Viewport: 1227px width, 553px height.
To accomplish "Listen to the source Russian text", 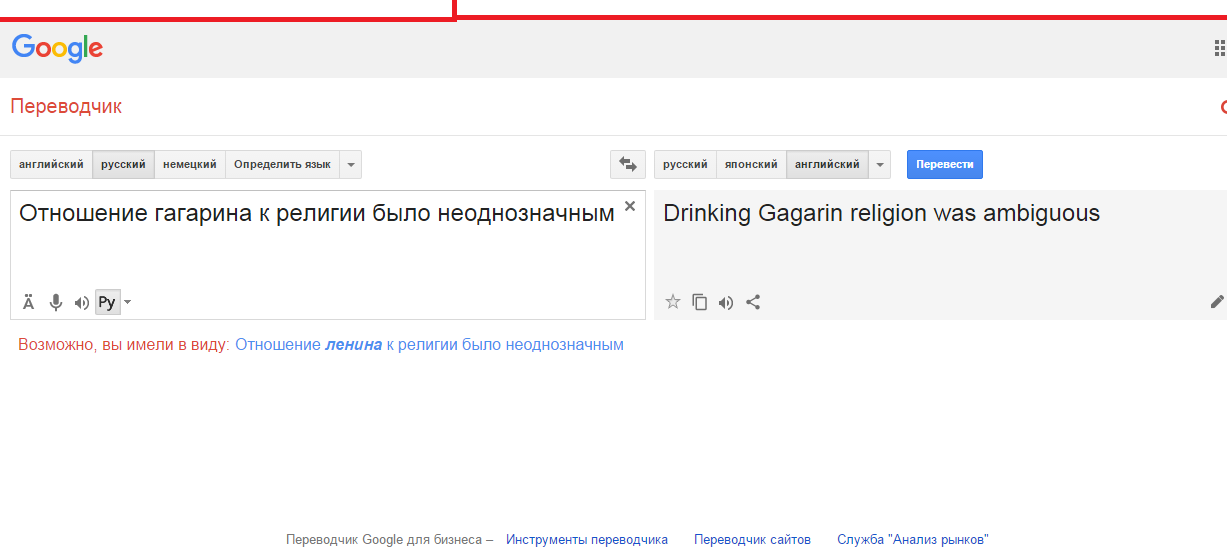I will (x=82, y=303).
